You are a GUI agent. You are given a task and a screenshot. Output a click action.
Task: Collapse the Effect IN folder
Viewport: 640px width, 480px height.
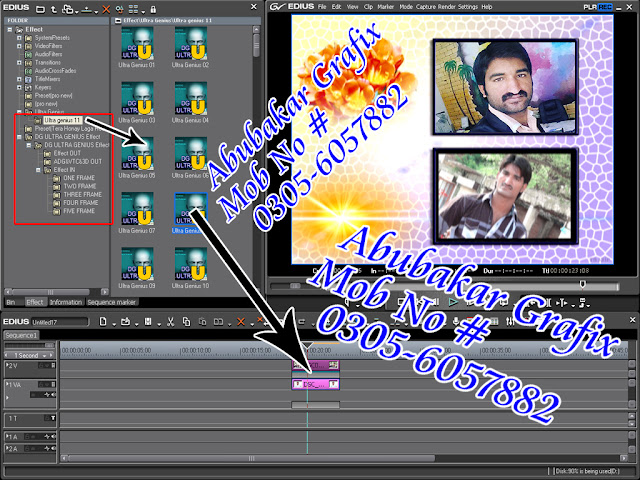click(38, 170)
